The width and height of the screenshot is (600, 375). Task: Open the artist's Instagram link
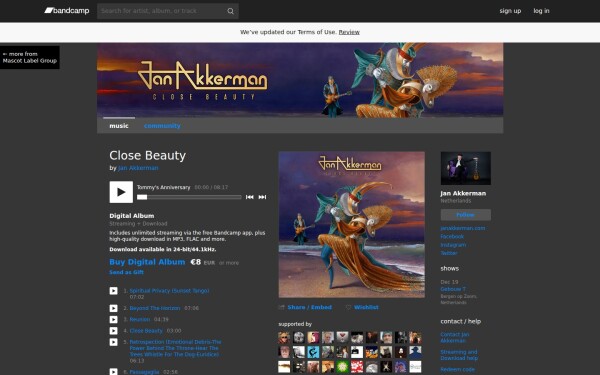453,245
